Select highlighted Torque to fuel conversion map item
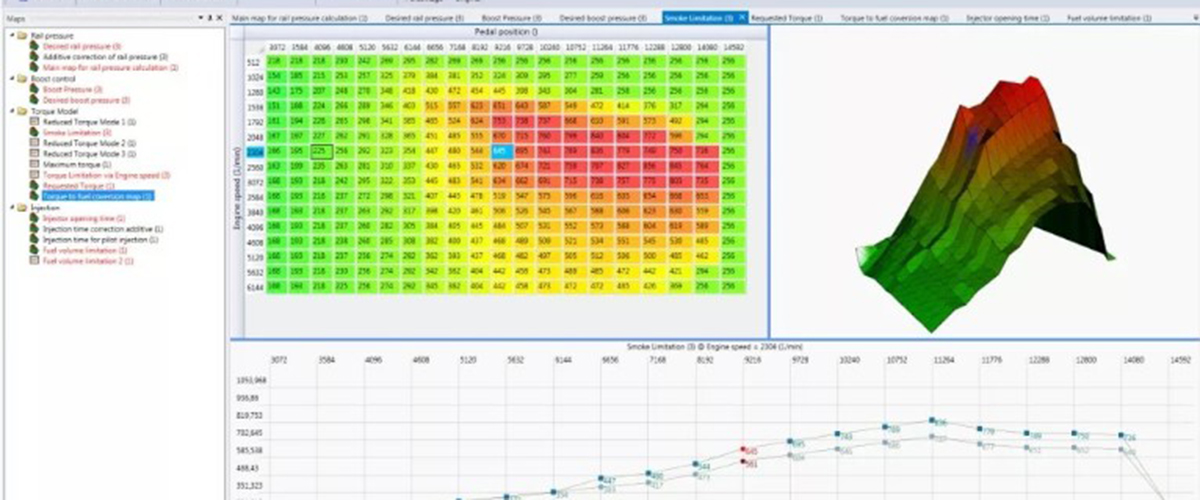 click(x=98, y=196)
